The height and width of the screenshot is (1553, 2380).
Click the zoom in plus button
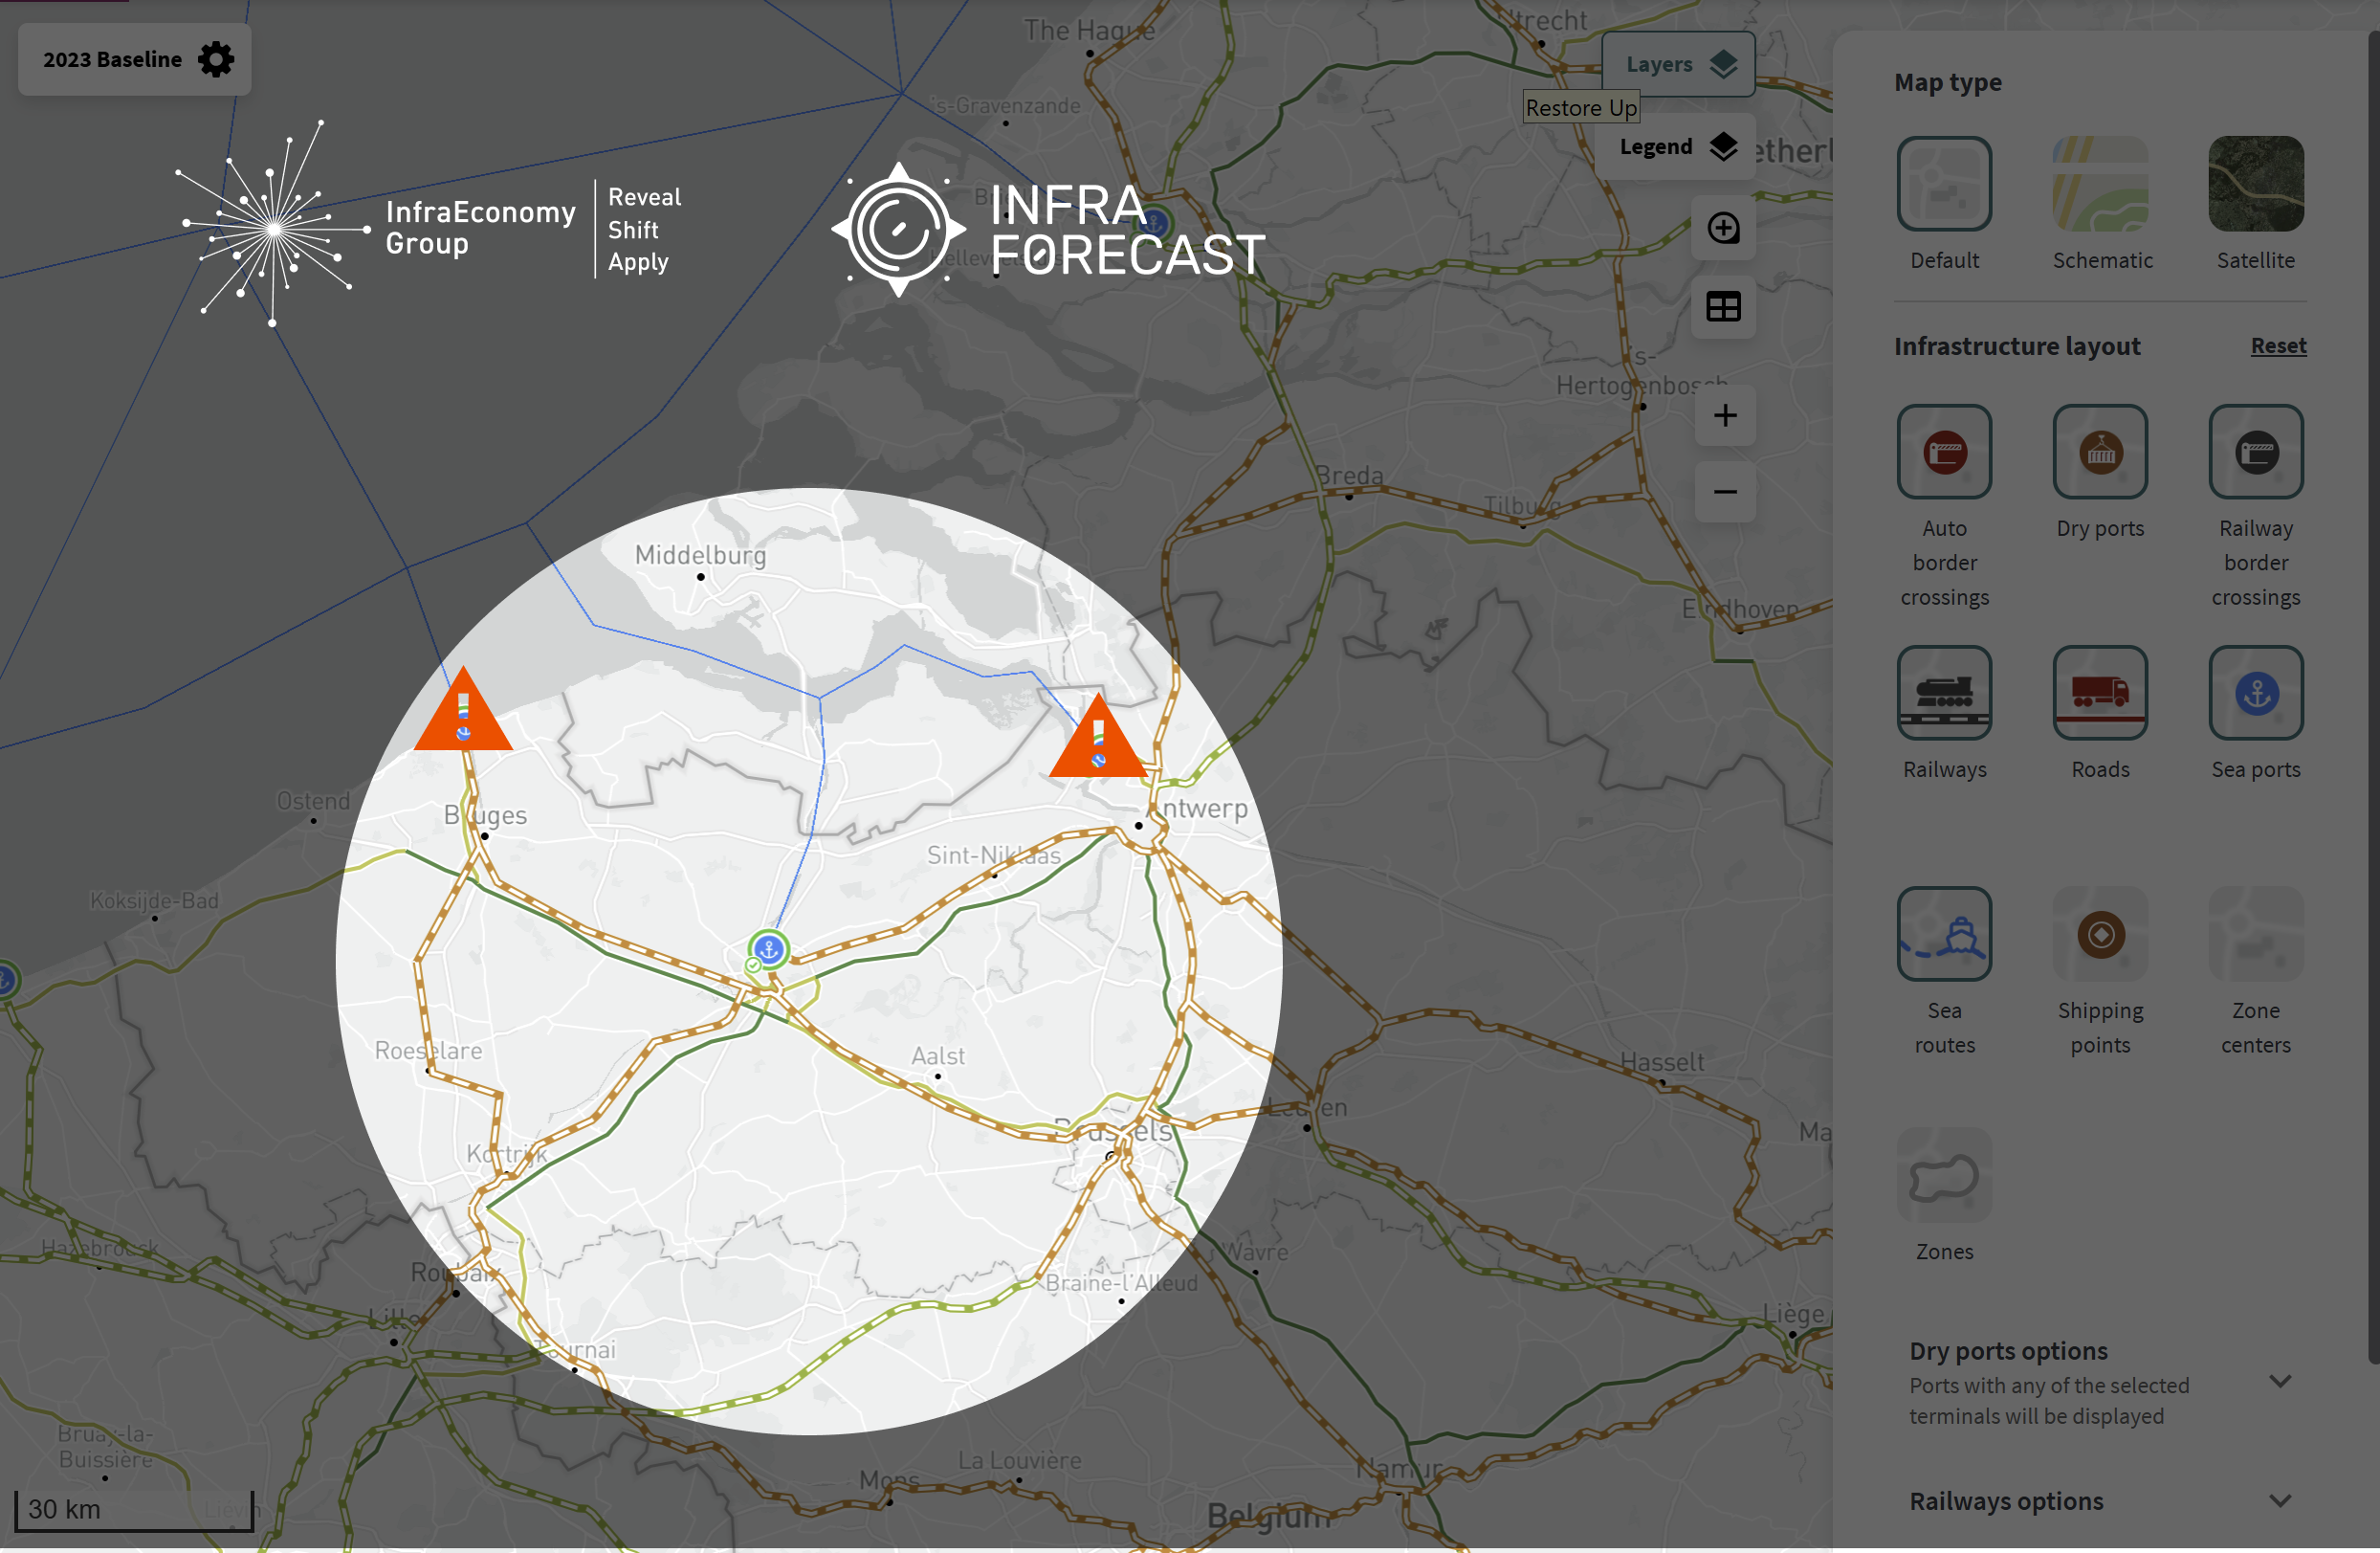(x=1724, y=415)
